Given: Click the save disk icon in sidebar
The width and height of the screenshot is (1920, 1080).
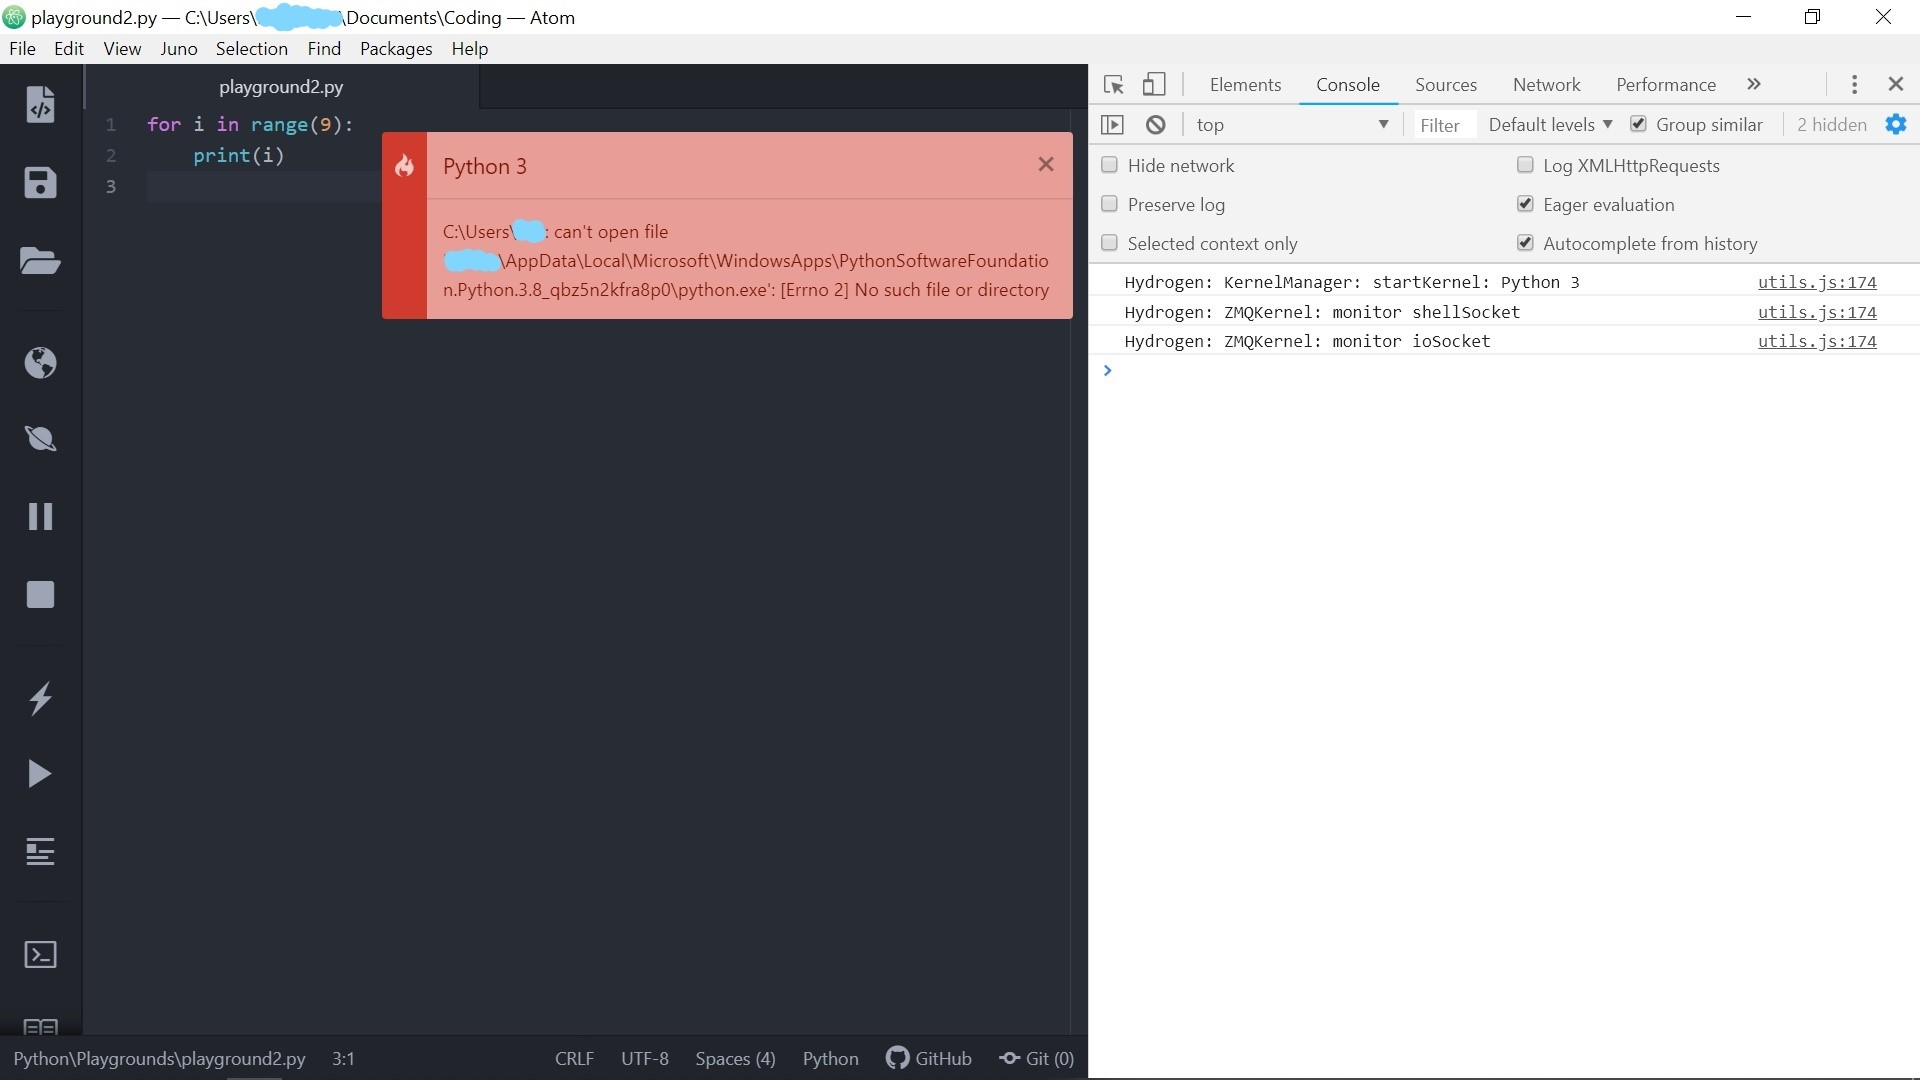Looking at the screenshot, I should pos(40,183).
